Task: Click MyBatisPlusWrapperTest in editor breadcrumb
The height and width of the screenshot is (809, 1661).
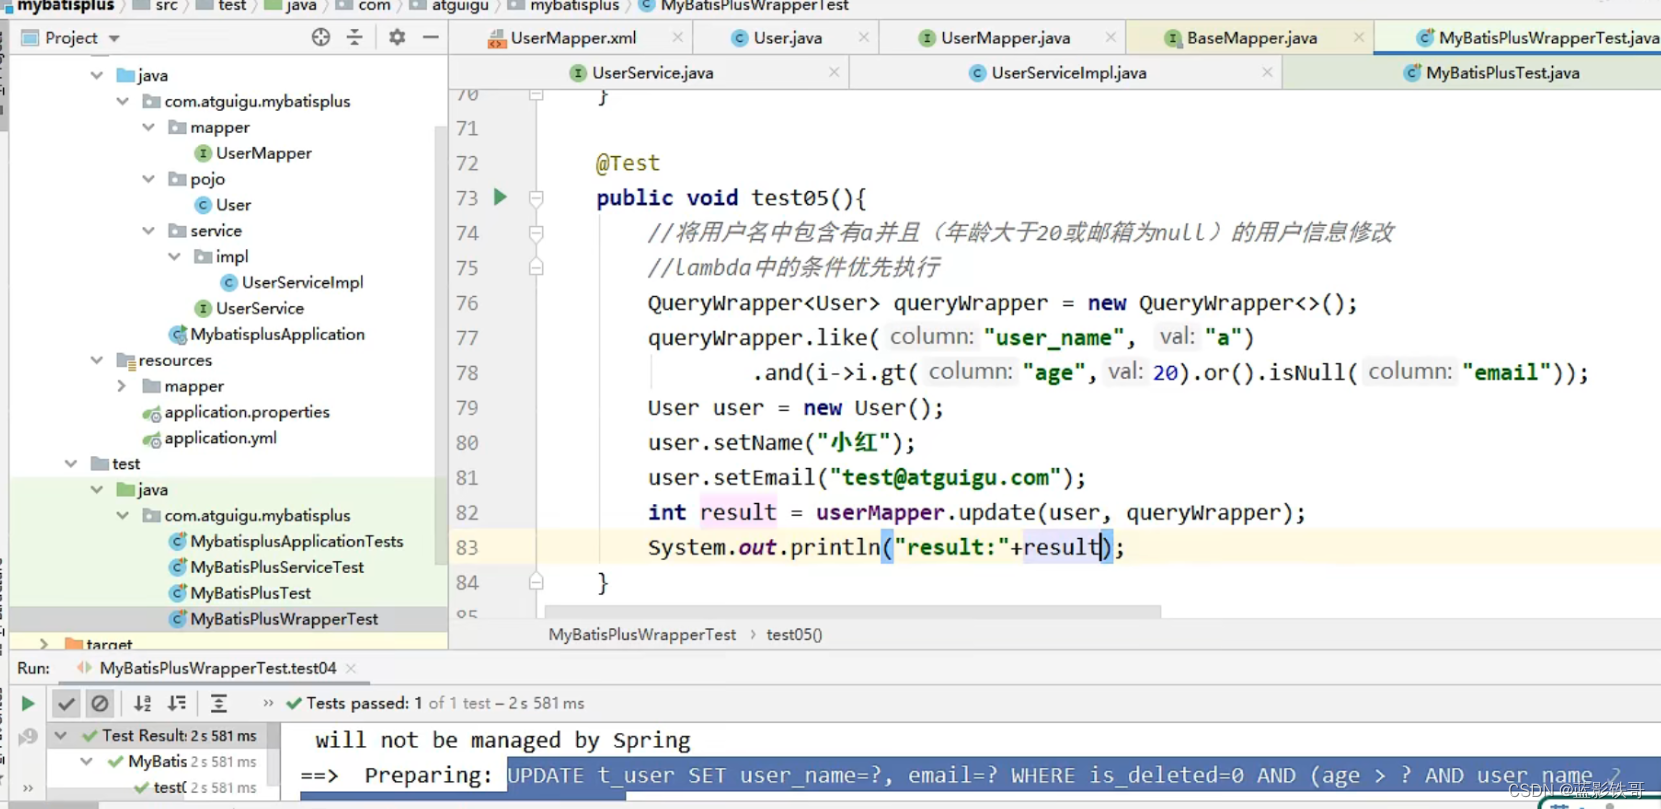Action: click(x=642, y=634)
